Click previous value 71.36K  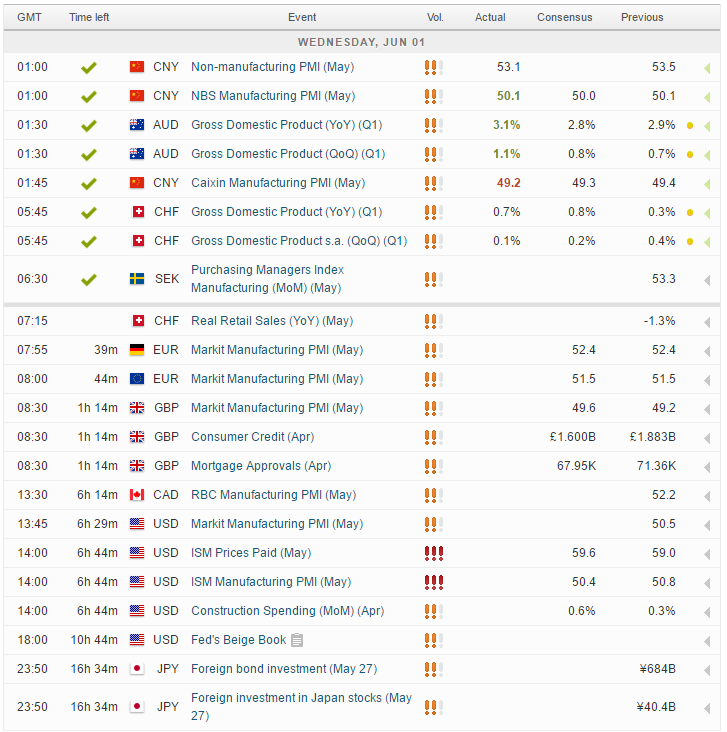656,465
